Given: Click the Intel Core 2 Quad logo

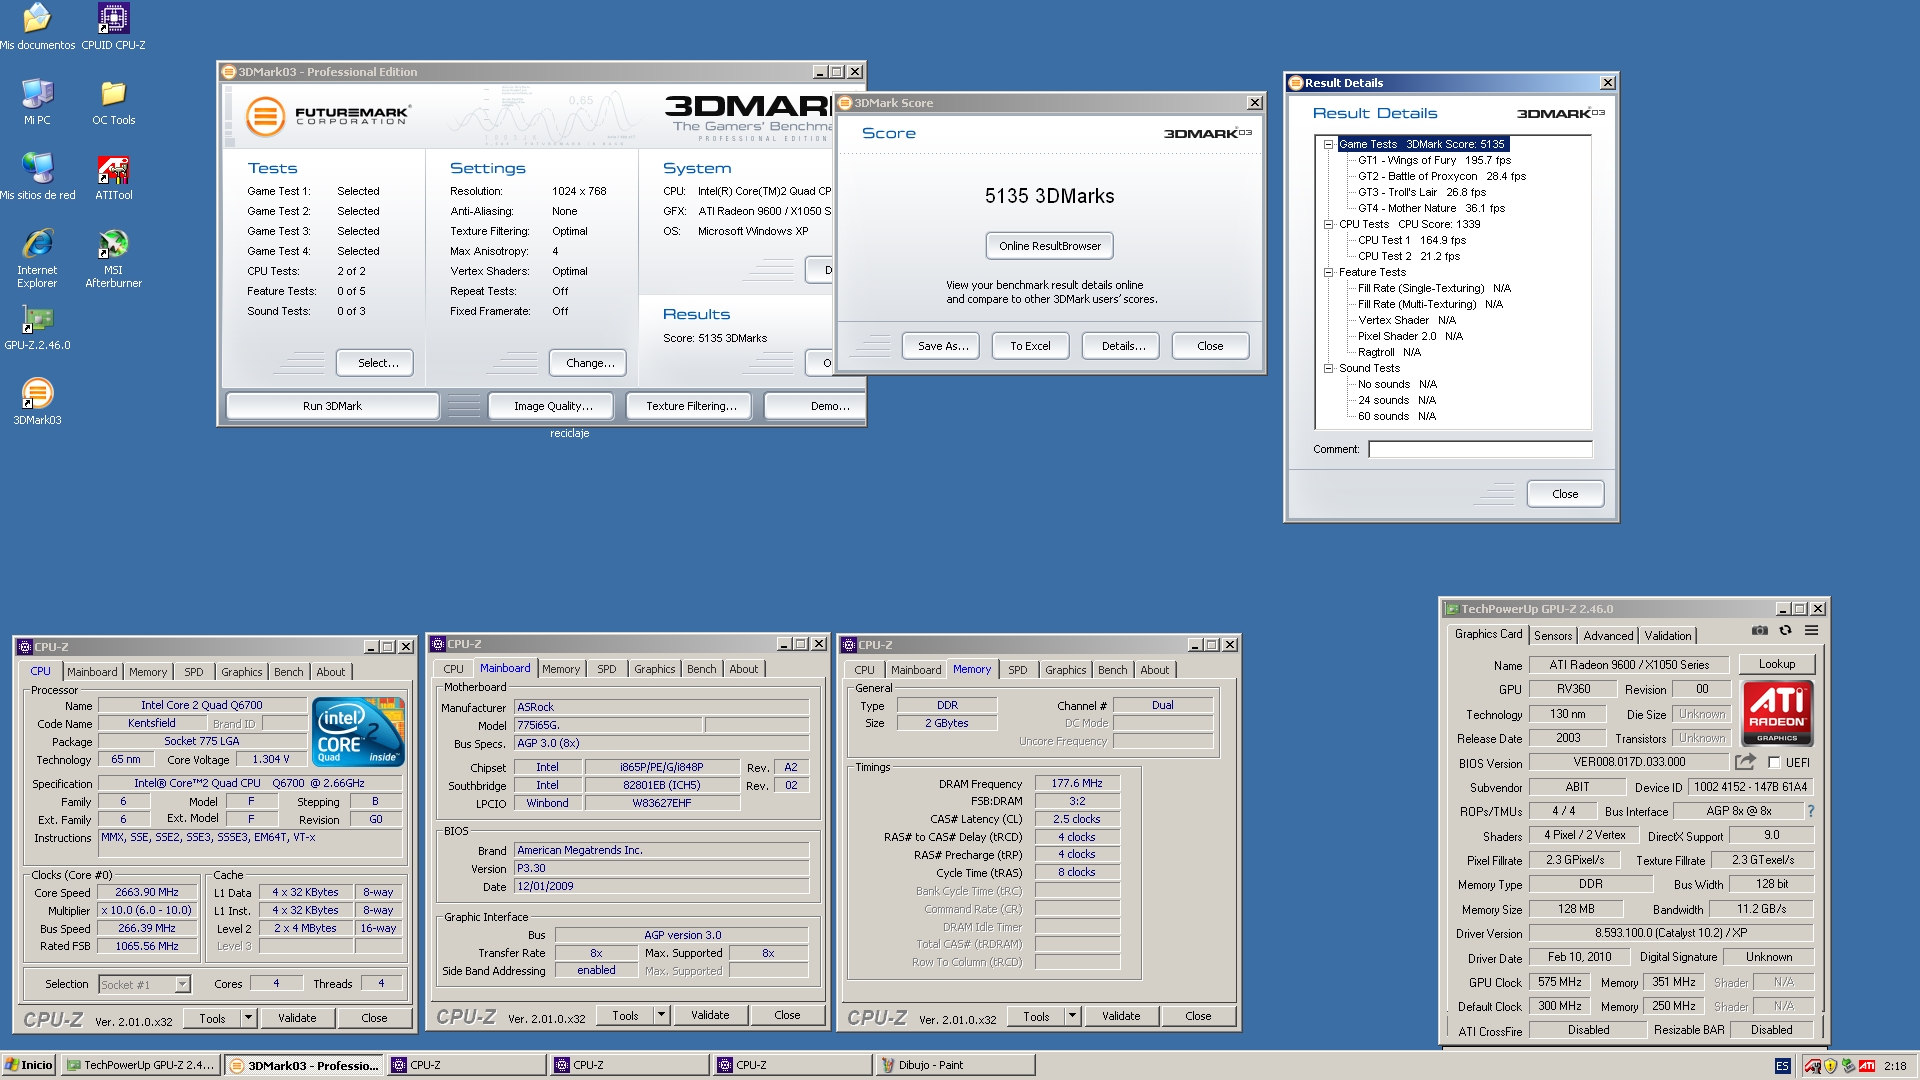Looking at the screenshot, I should point(358,732).
